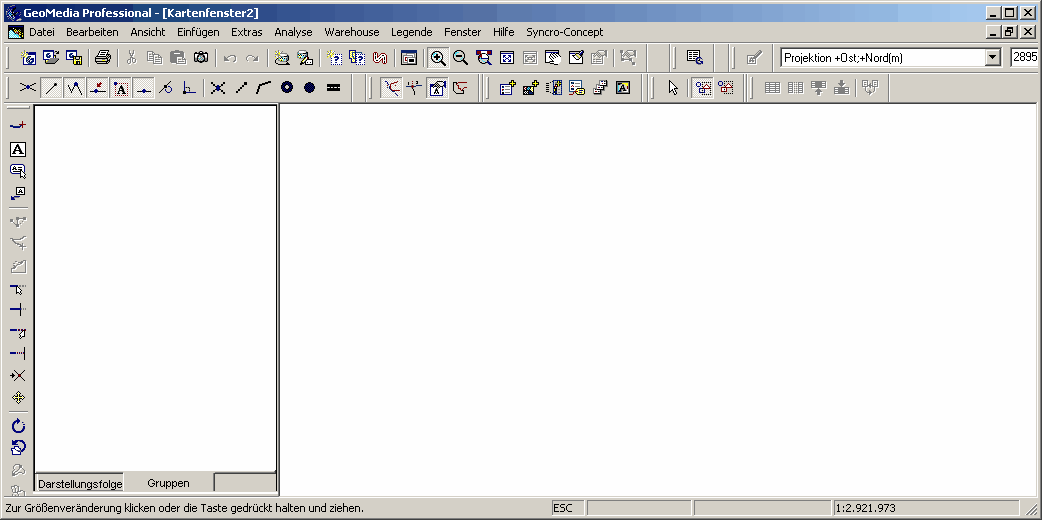This screenshot has height=520, width=1042.
Task: Open the Legende menu
Action: [411, 32]
